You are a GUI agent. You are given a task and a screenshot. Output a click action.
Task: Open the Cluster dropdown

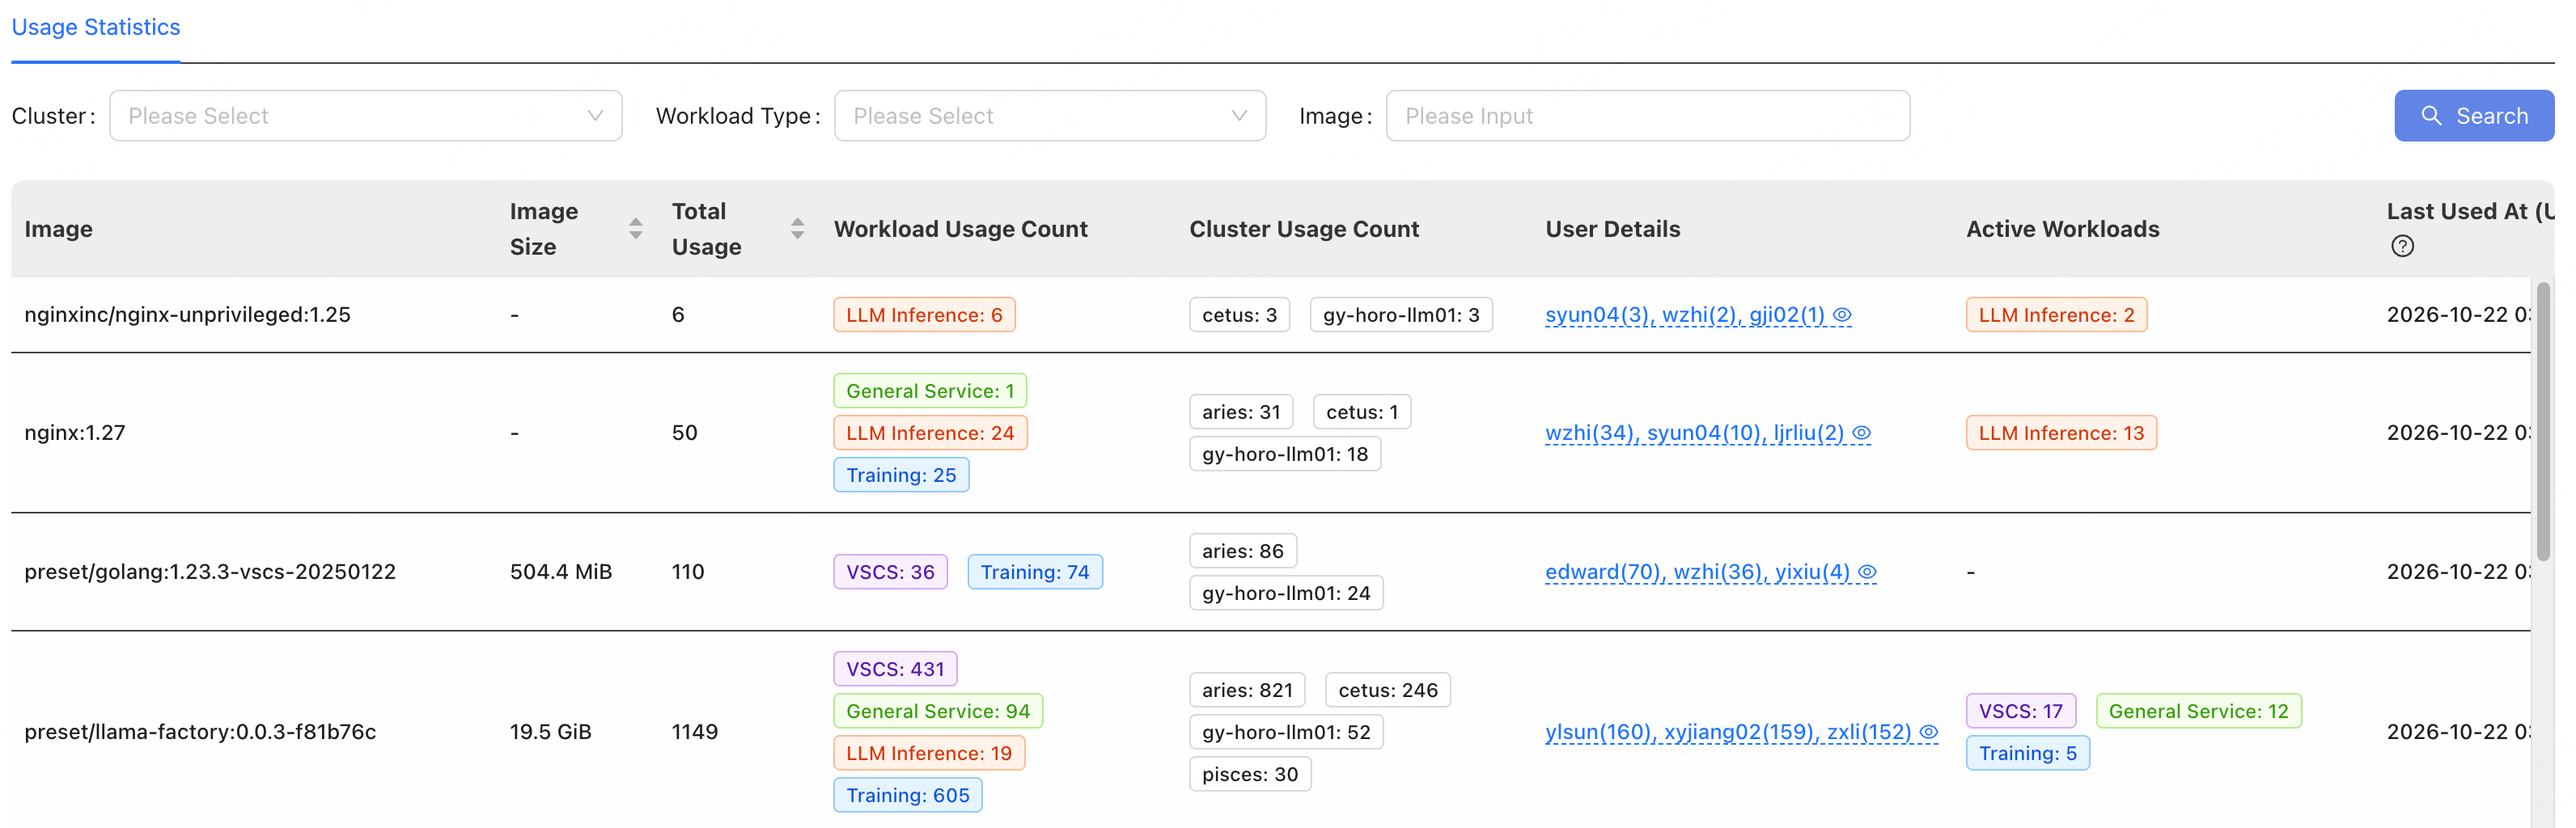point(366,116)
